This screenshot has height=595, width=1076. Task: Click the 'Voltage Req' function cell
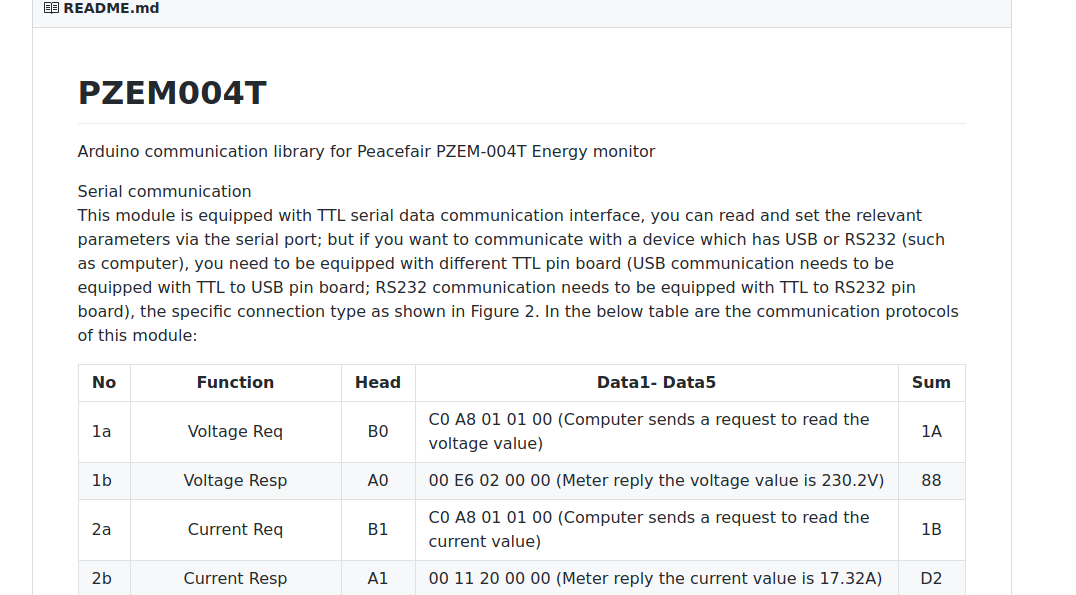(x=235, y=432)
